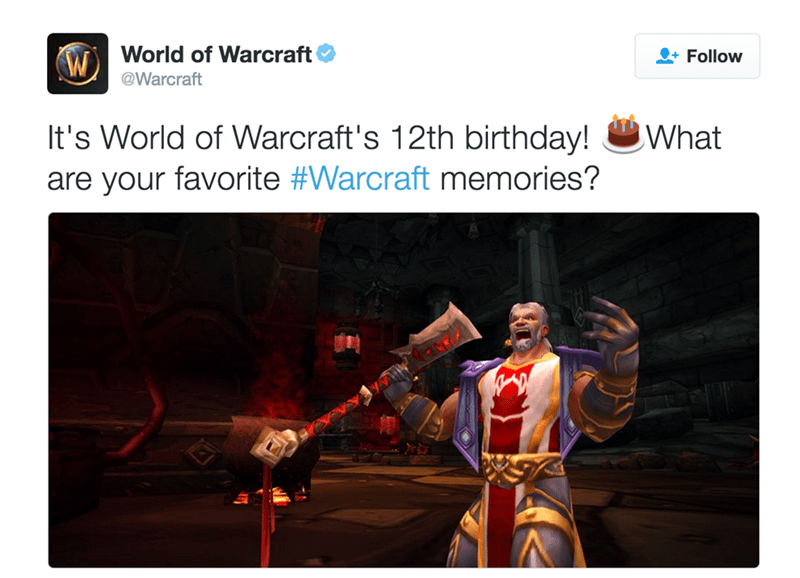Click the word 'memories?' in the tweet
800x578 pixels.
pos(519,179)
